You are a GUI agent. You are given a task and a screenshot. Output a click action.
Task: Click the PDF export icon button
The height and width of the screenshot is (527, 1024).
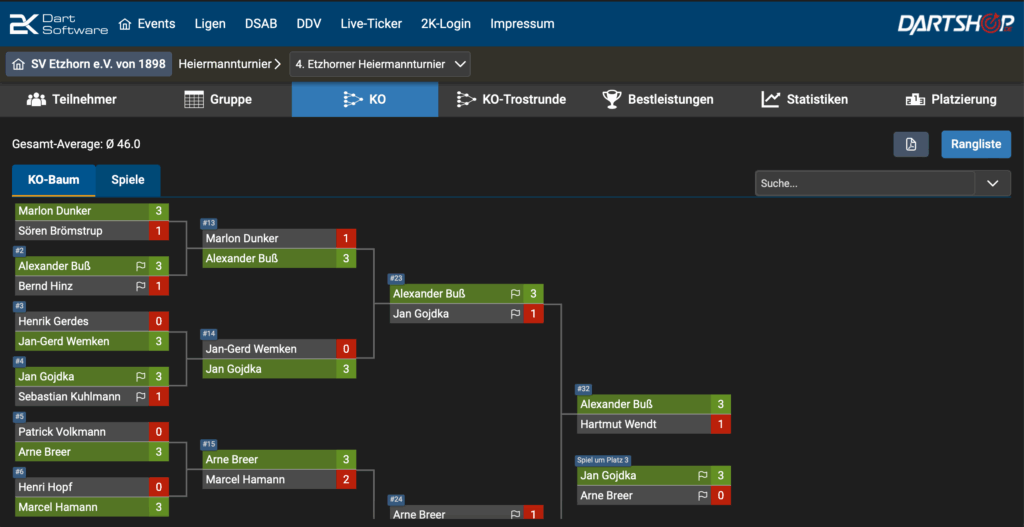[910, 144]
